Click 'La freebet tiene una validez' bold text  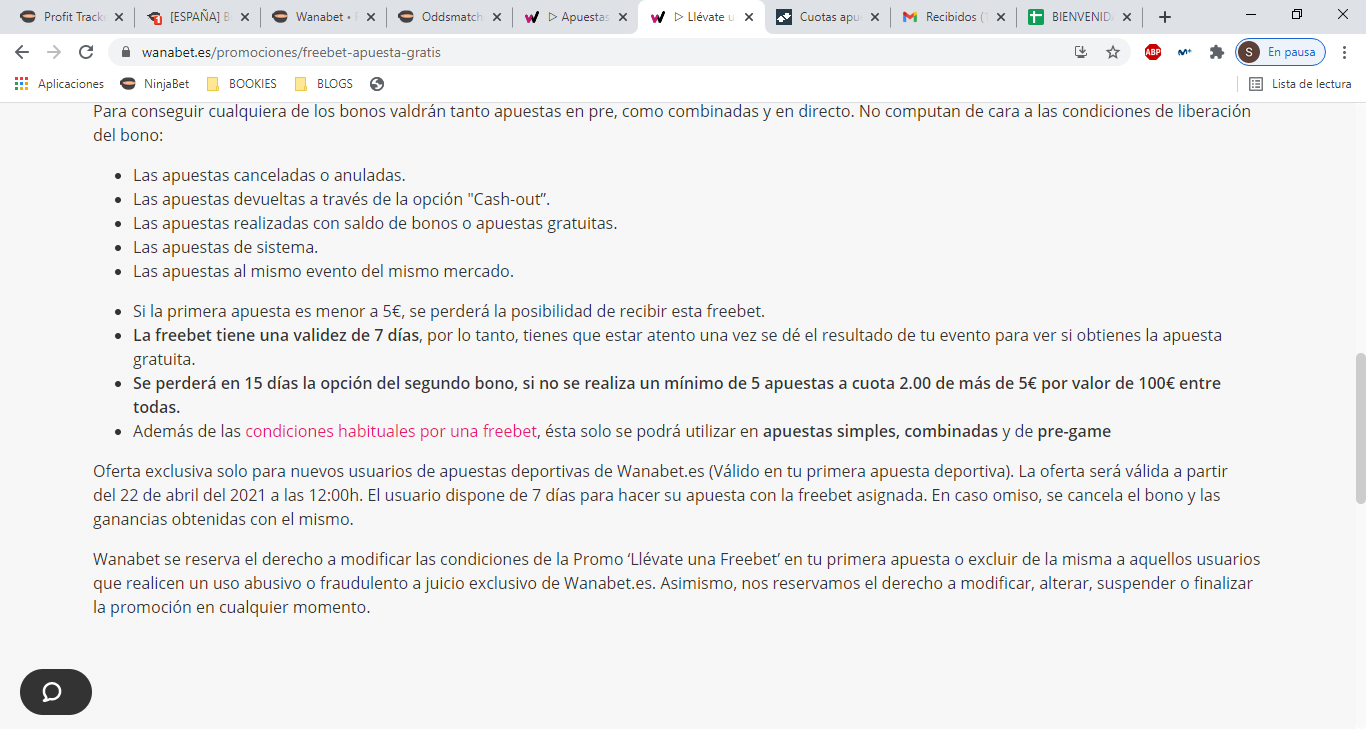click(276, 335)
